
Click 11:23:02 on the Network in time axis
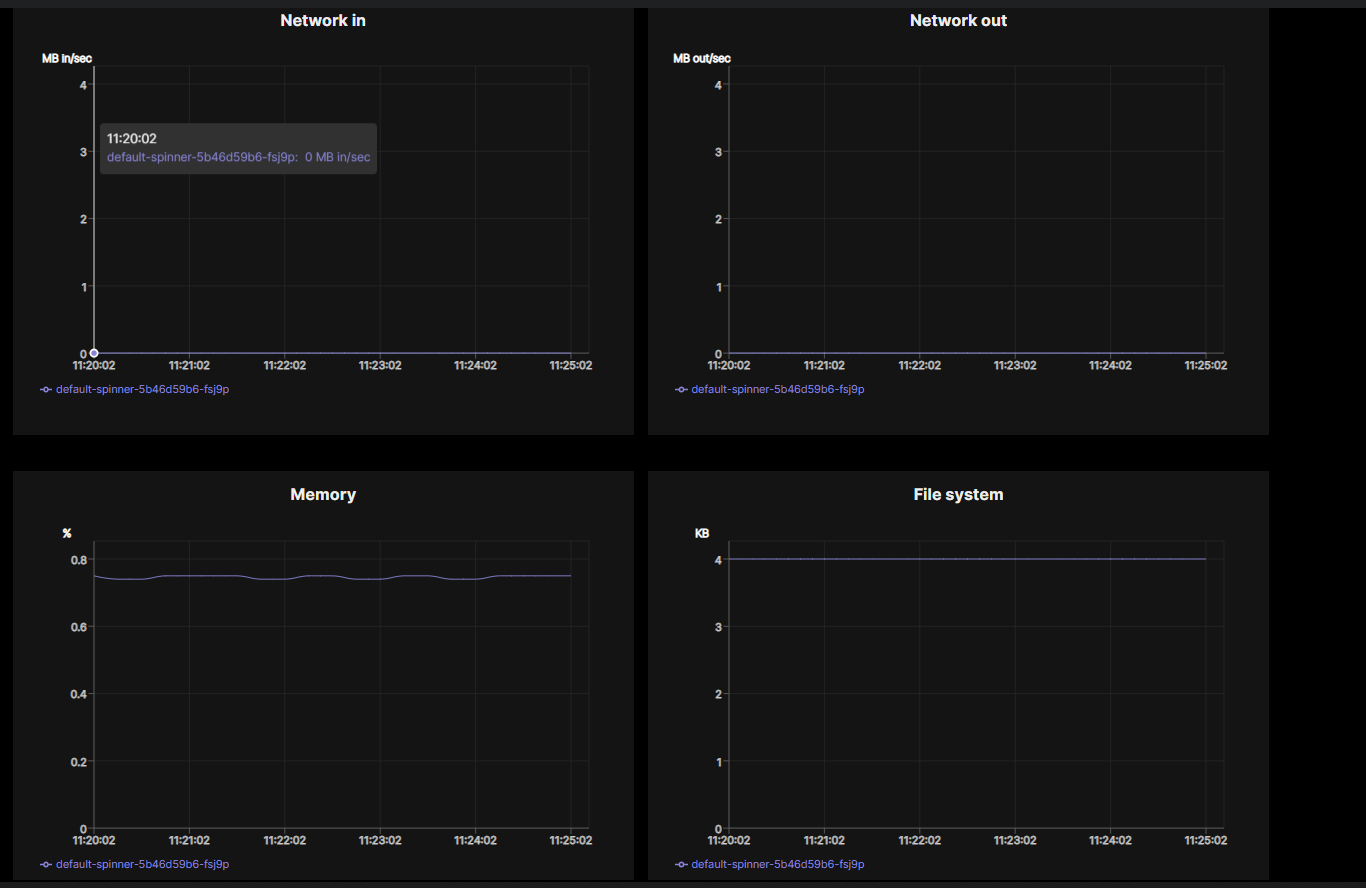click(380, 366)
